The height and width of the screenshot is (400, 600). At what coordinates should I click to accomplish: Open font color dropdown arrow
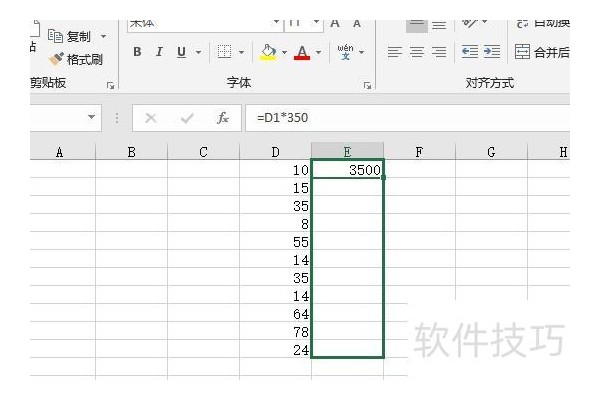[x=318, y=52]
